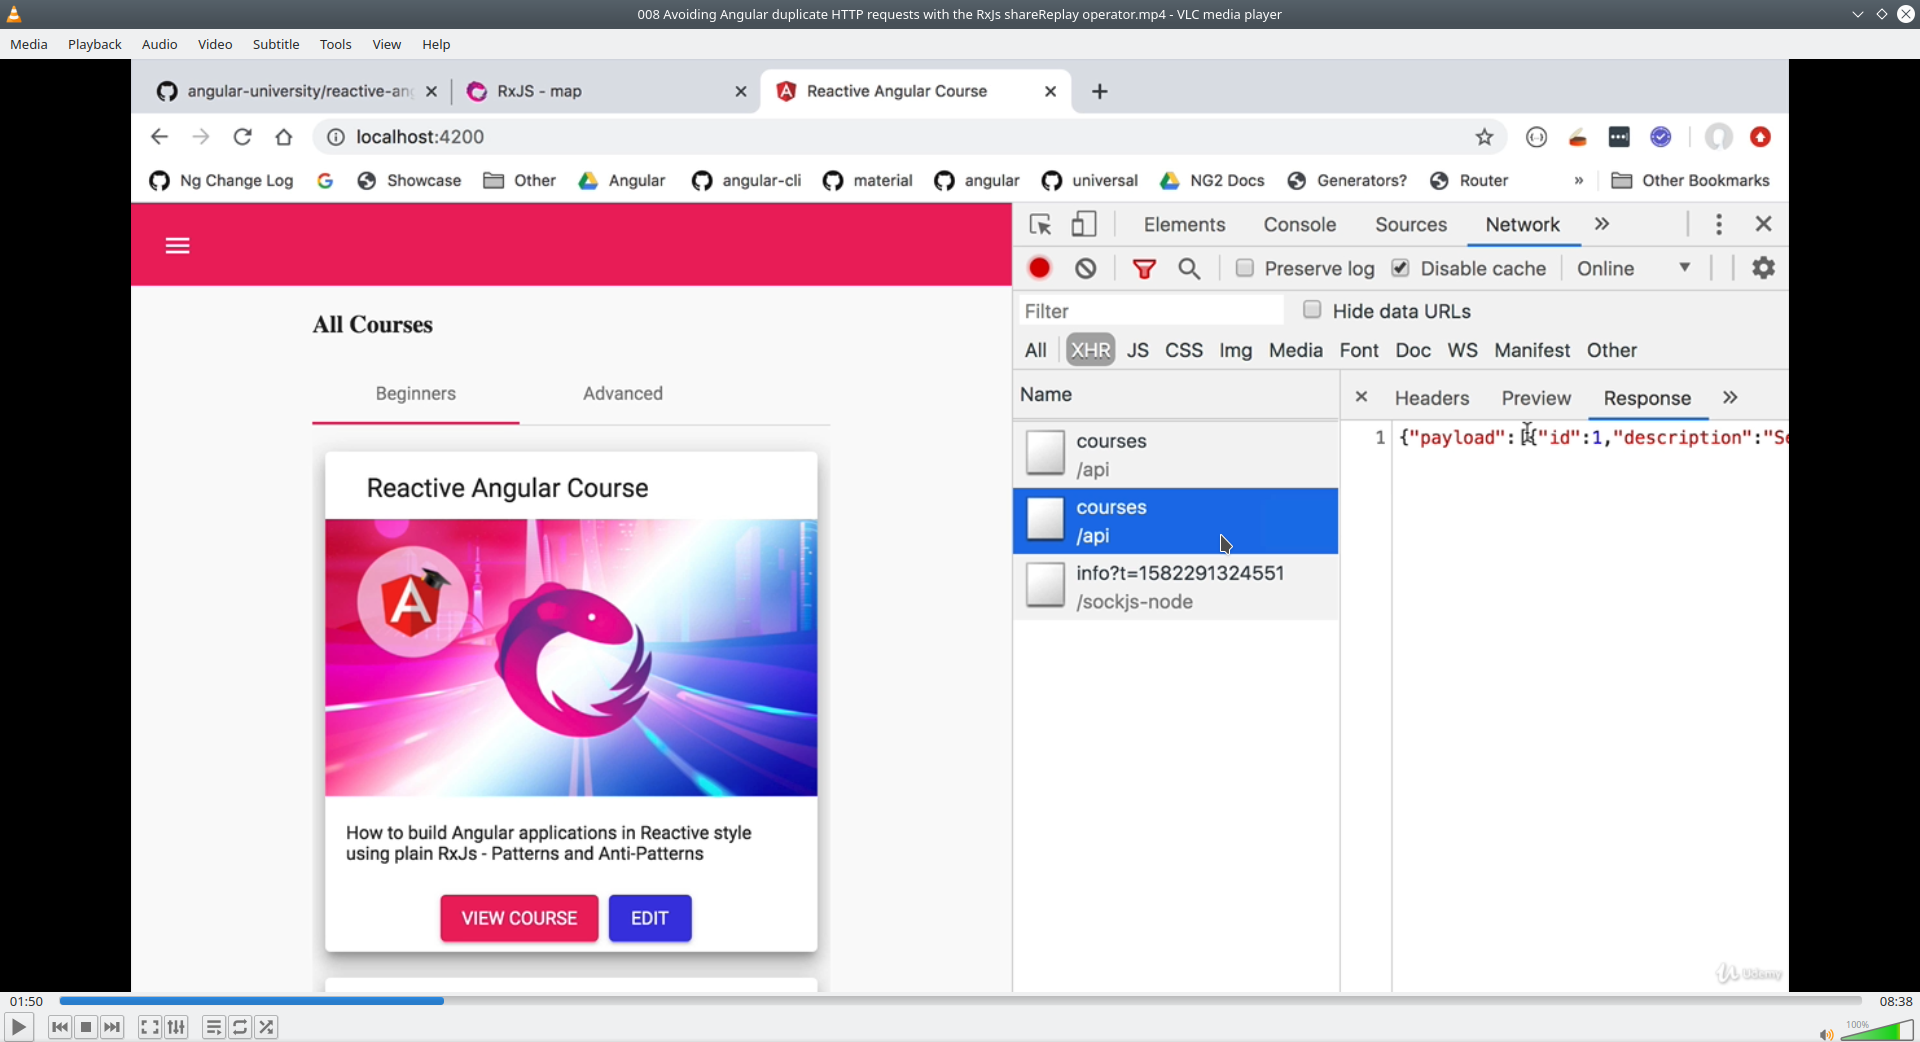Click the browser forward arrow
Screen dimensions: 1920x1042
tap(201, 137)
